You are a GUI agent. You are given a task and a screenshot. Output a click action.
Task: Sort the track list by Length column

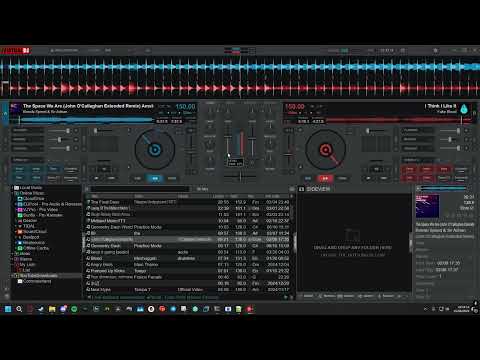(219, 196)
